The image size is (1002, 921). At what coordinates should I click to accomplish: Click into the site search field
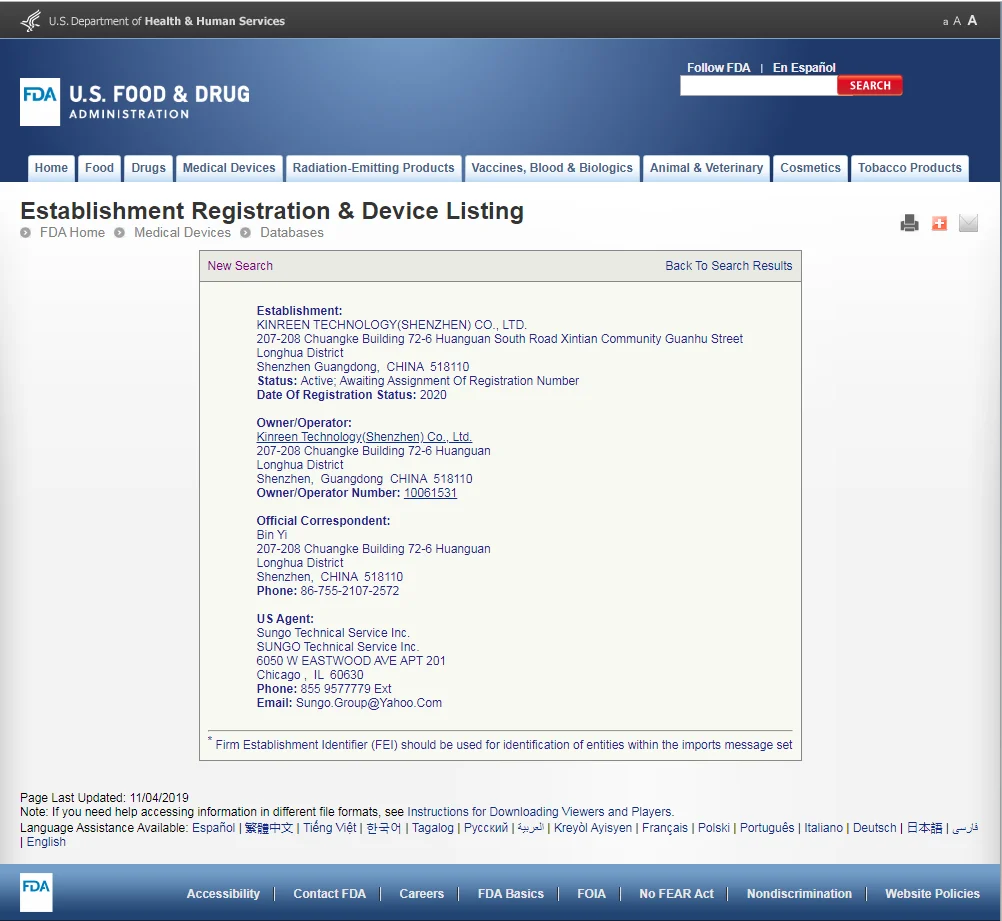coord(758,86)
